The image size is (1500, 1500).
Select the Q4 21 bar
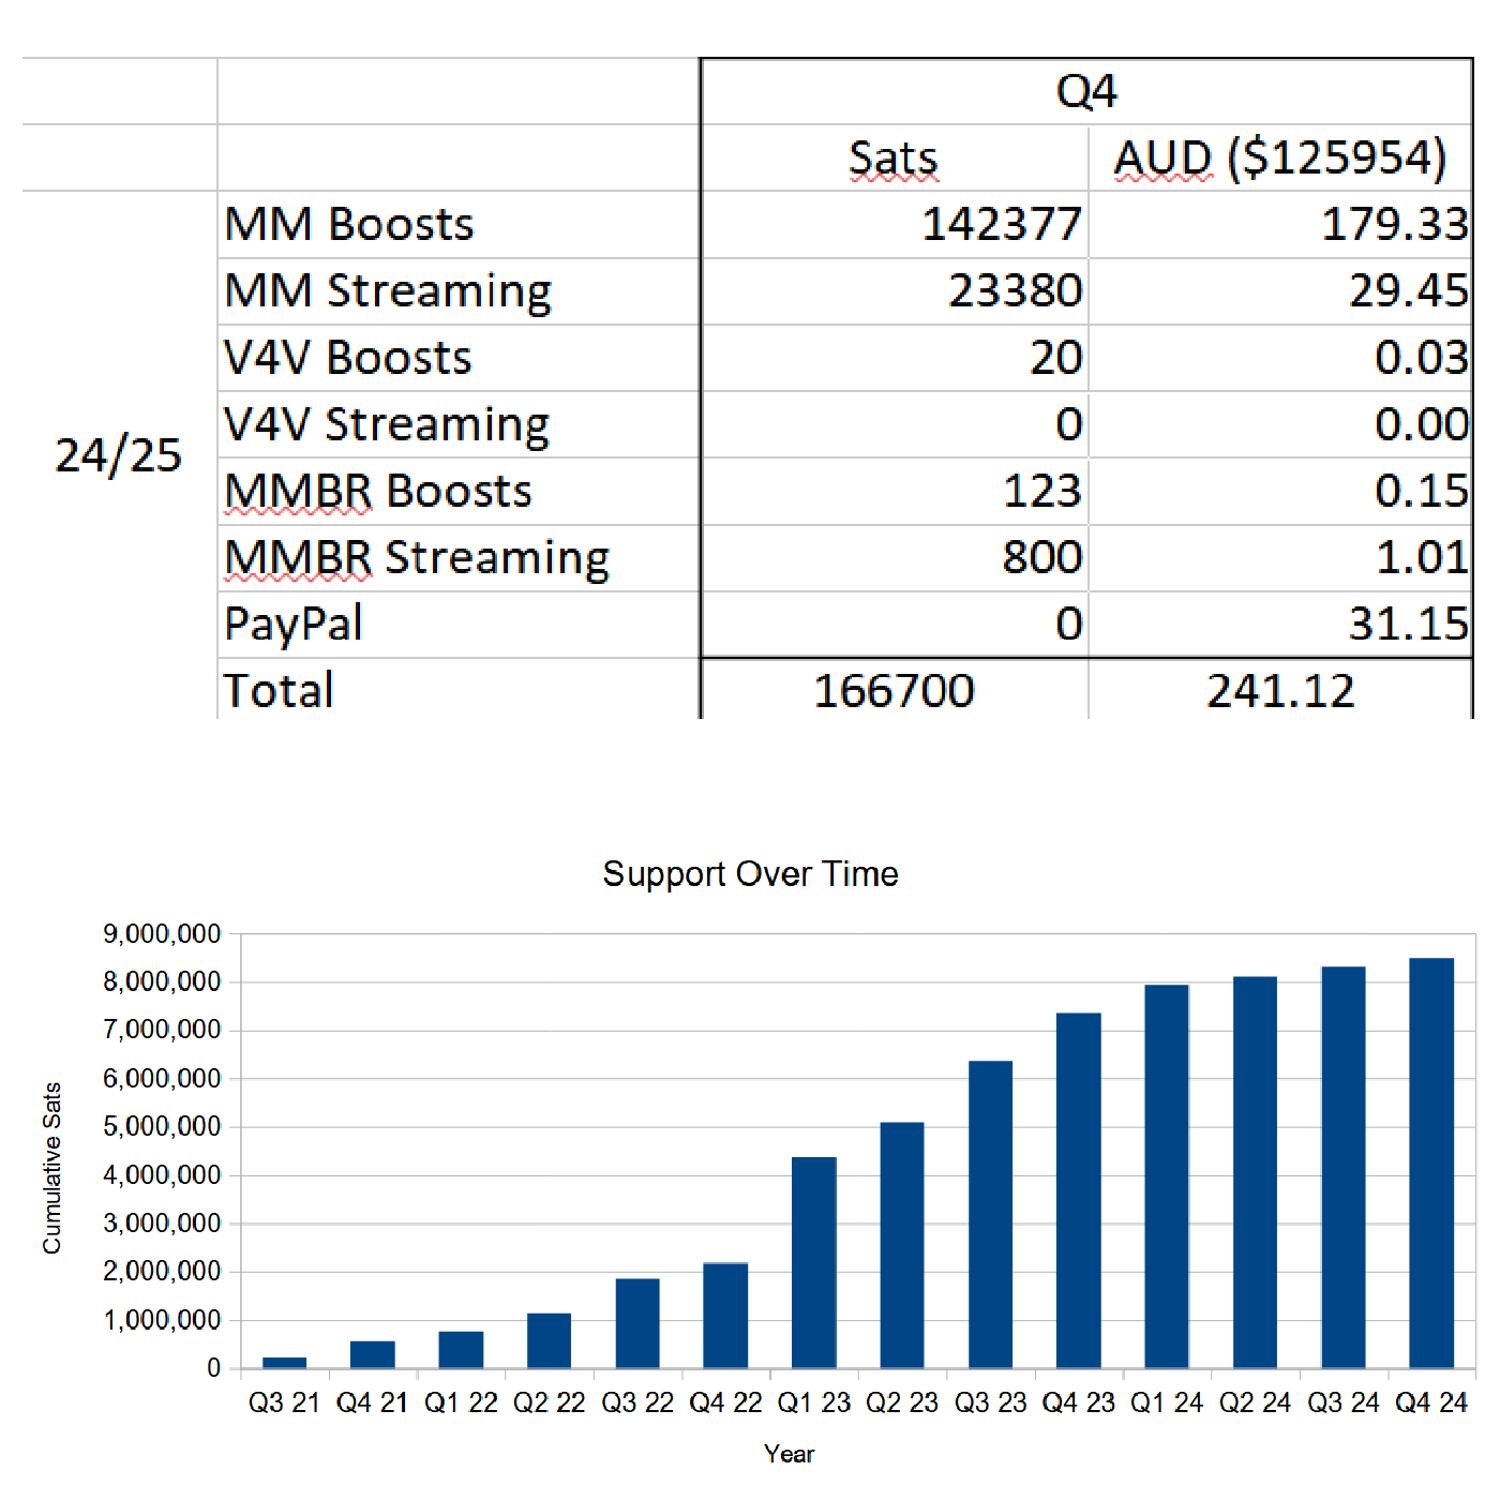[x=372, y=1354]
